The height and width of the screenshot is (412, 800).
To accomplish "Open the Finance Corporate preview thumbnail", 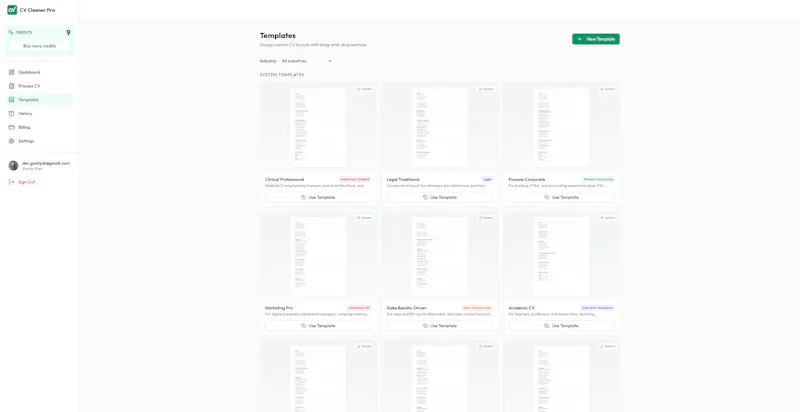I will (x=561, y=127).
